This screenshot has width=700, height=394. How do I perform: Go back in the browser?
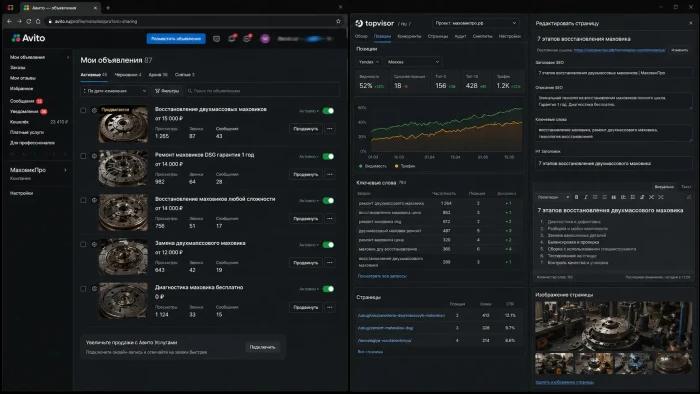(x=9, y=21)
